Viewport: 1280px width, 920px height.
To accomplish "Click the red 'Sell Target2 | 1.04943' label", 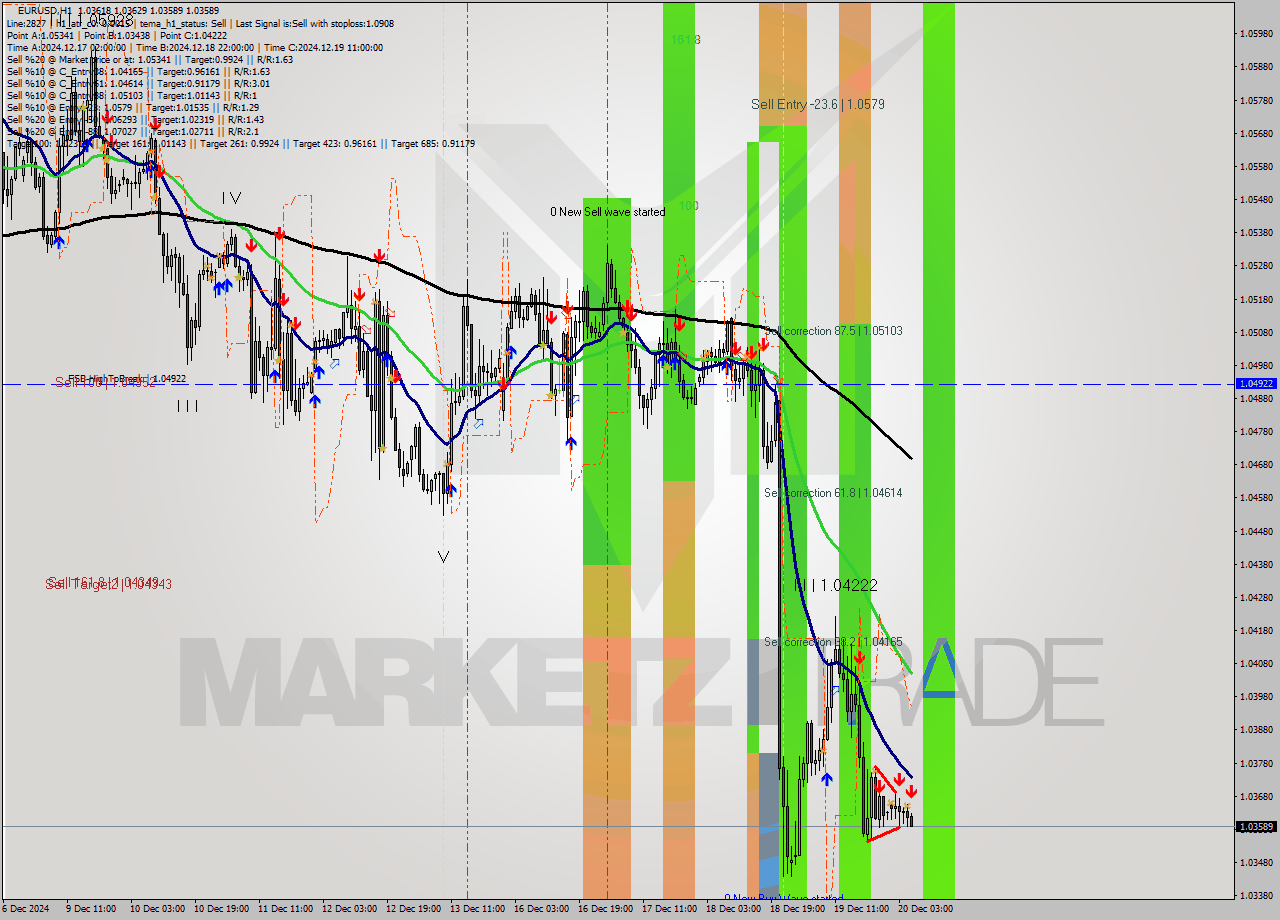I will click(109, 583).
